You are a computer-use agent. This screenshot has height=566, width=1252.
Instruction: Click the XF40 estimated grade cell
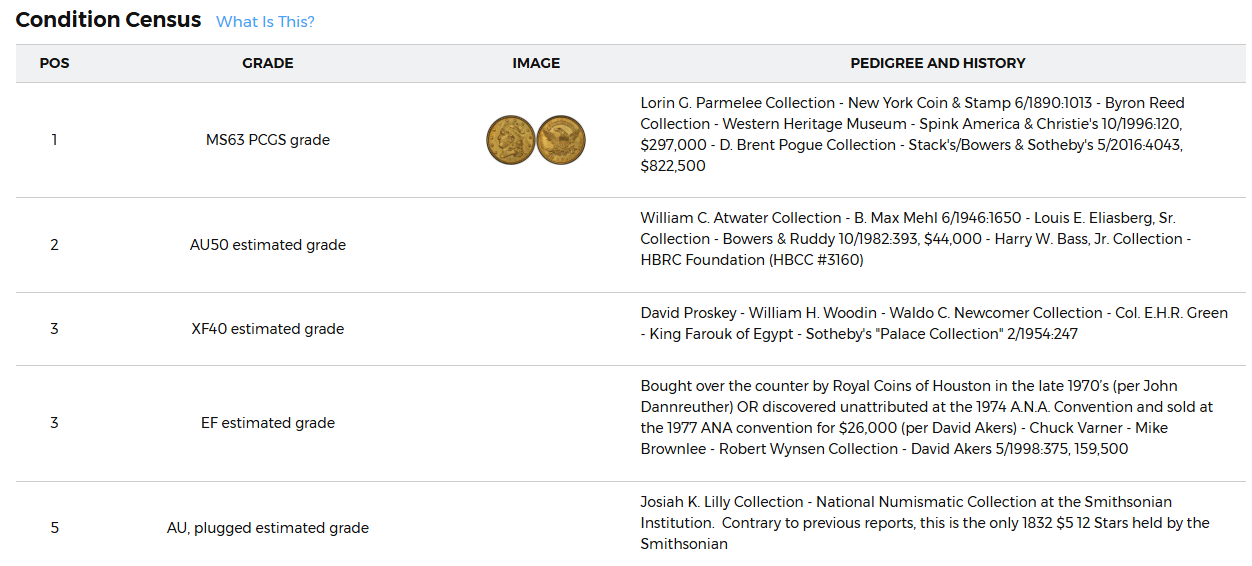tap(268, 329)
